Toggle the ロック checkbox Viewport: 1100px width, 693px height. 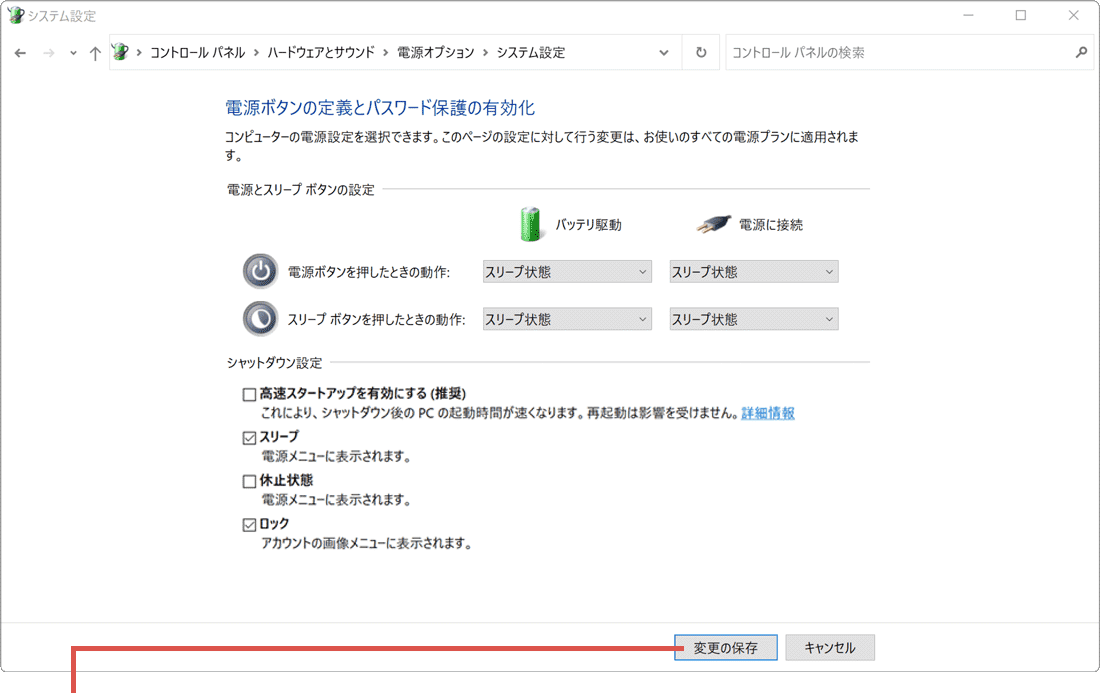tap(250, 524)
